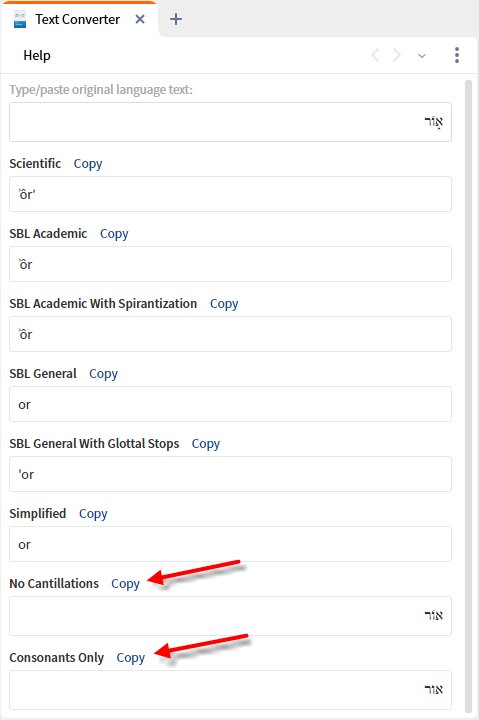
Task: Open the Help menu
Action: click(x=37, y=56)
